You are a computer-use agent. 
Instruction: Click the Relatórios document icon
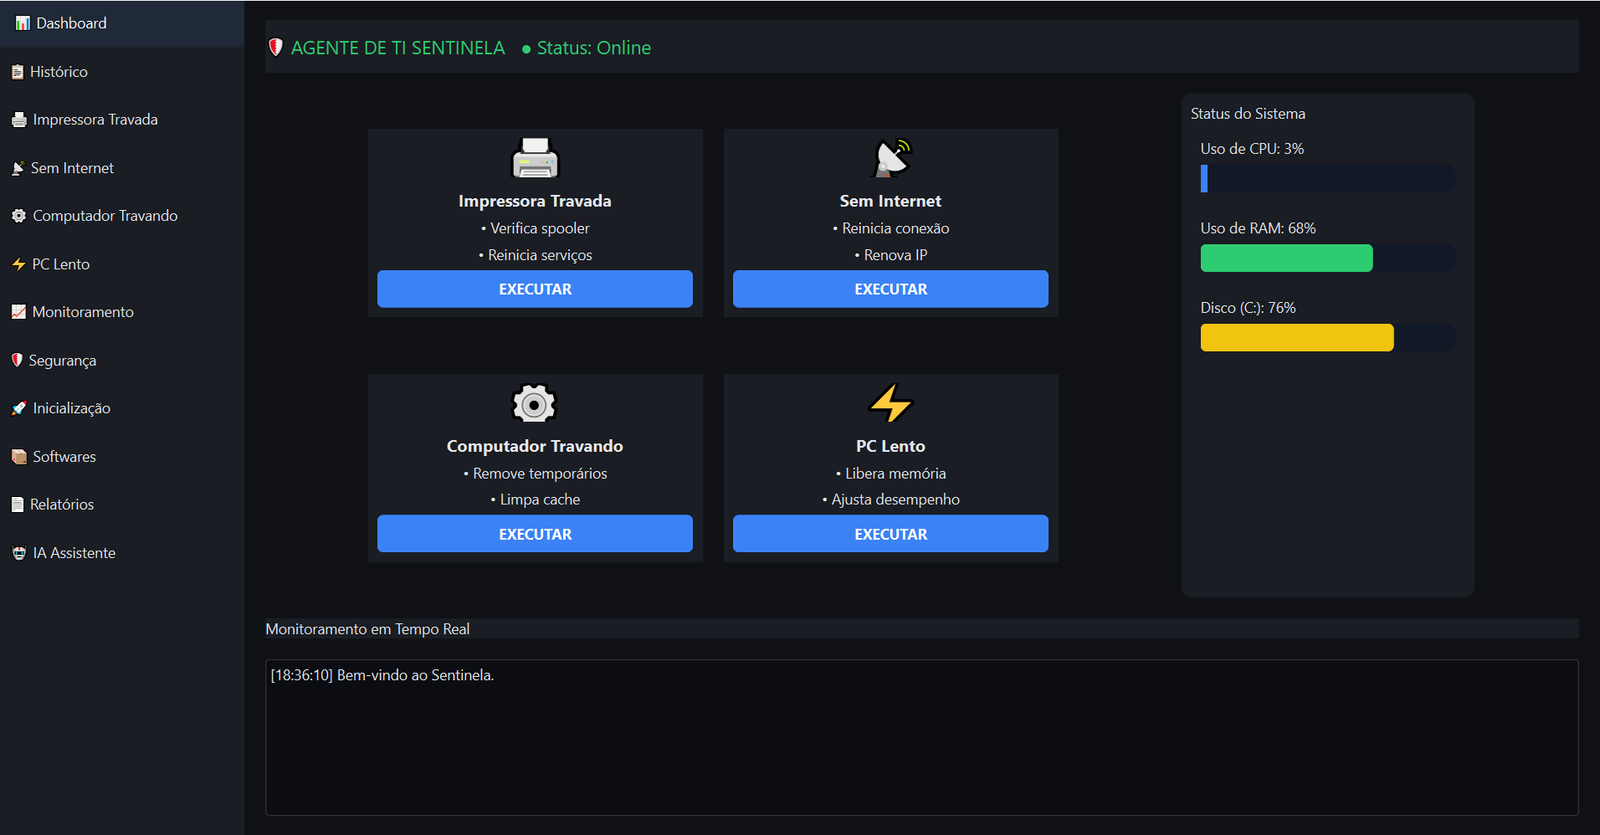tap(17, 505)
